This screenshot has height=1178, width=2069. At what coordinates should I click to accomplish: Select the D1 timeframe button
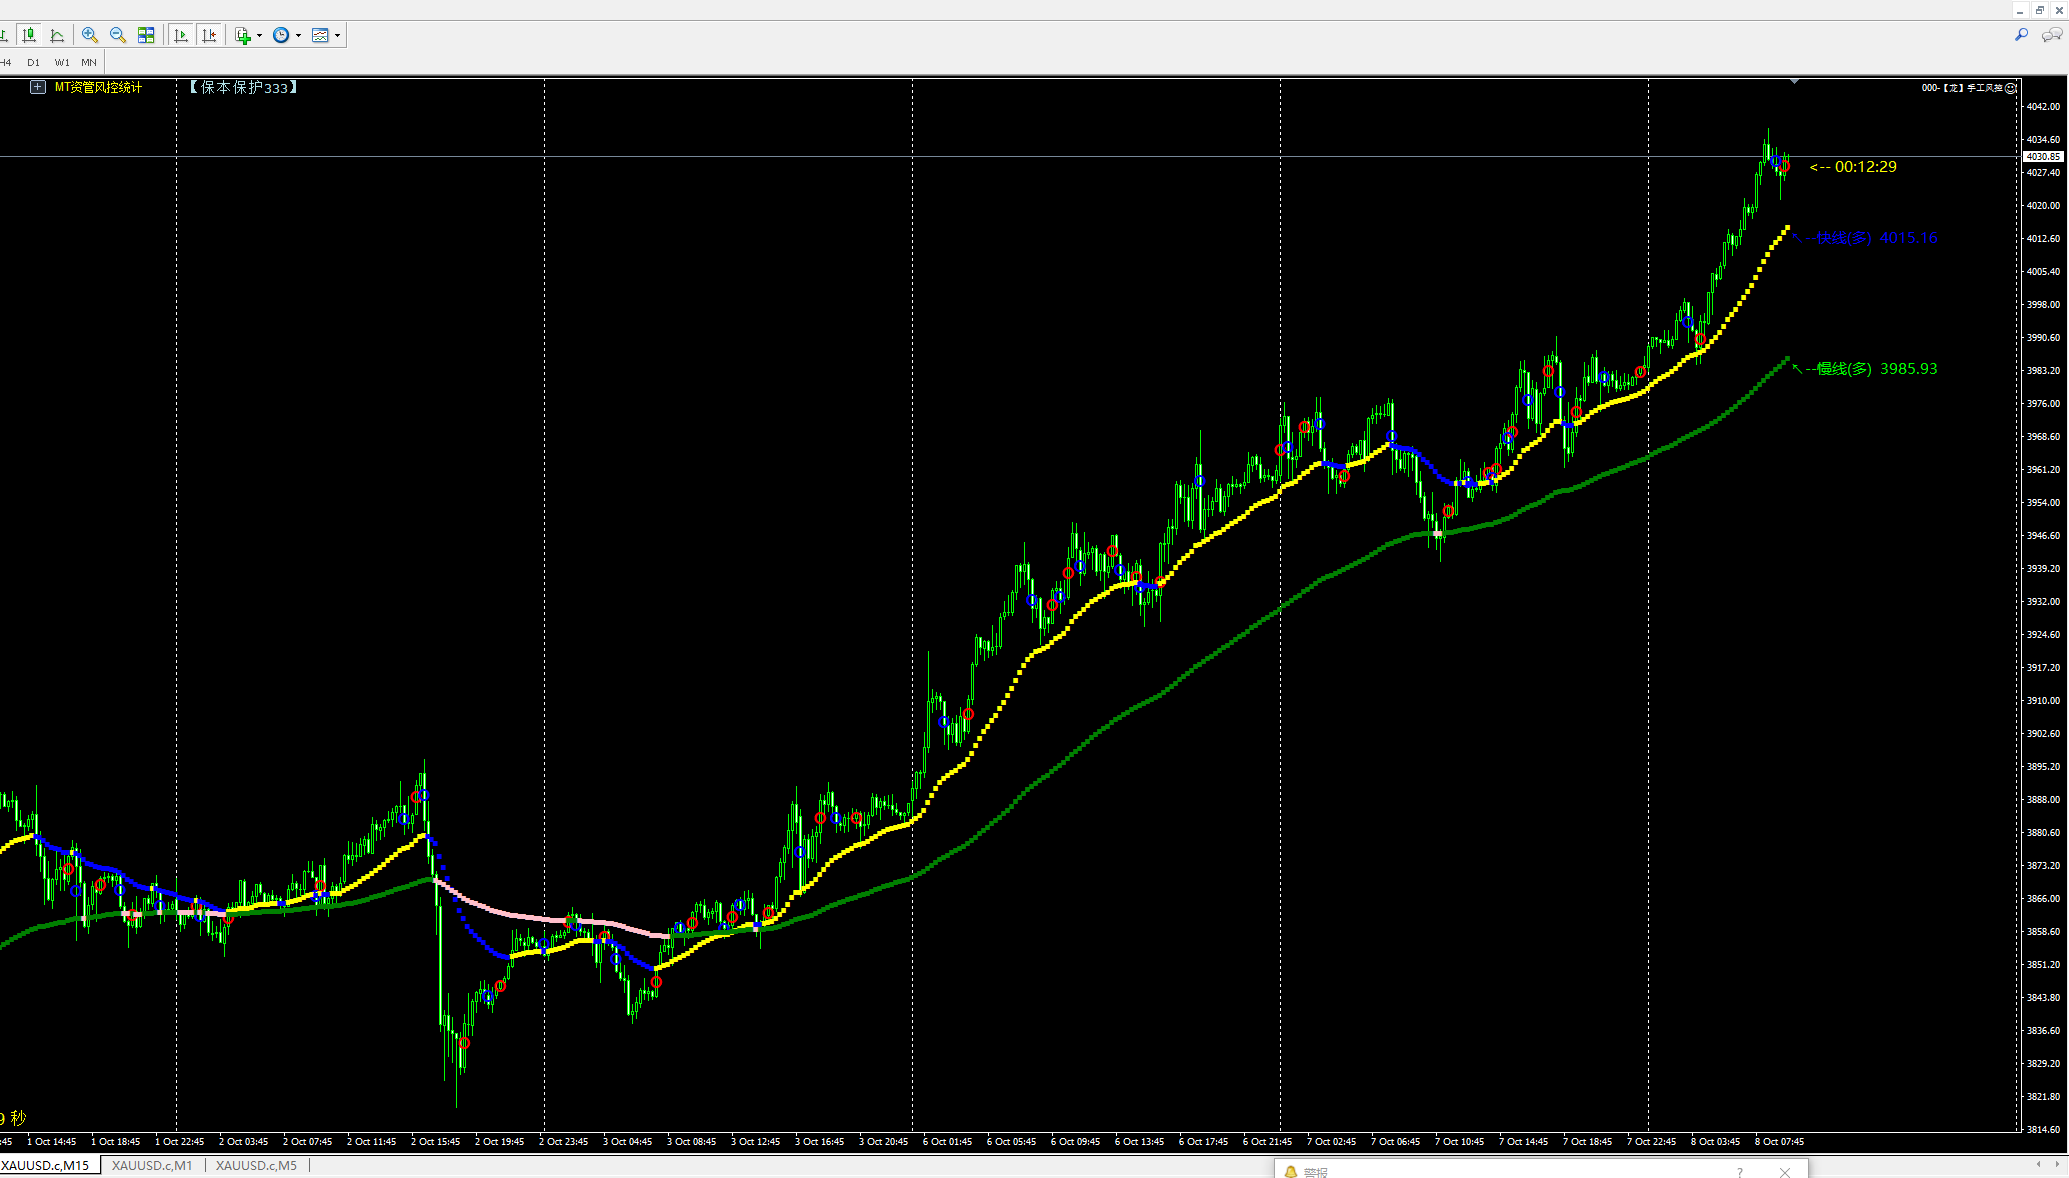pyautogui.click(x=33, y=62)
